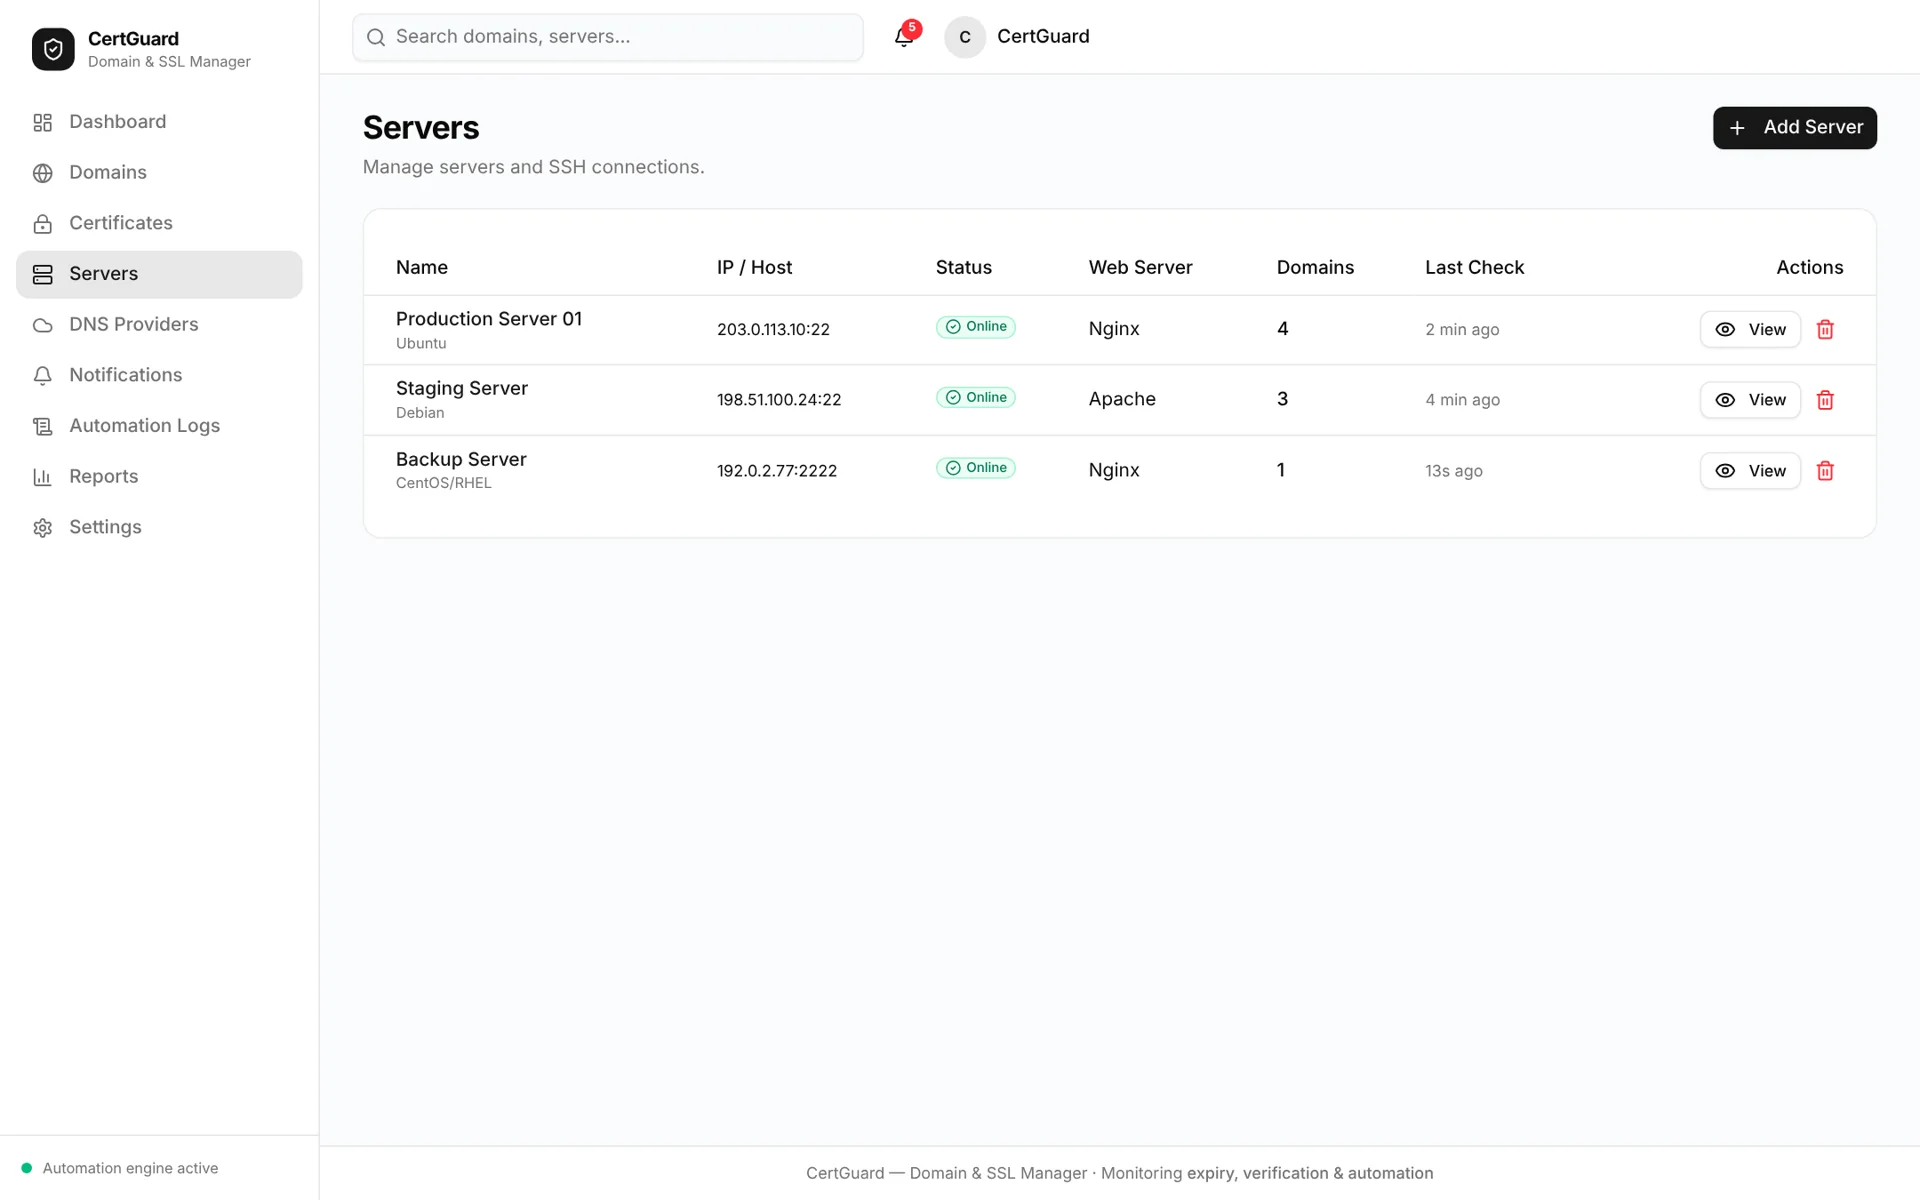Click the Apache web server cell
Screen dimensions: 1920x1200
[1122, 399]
